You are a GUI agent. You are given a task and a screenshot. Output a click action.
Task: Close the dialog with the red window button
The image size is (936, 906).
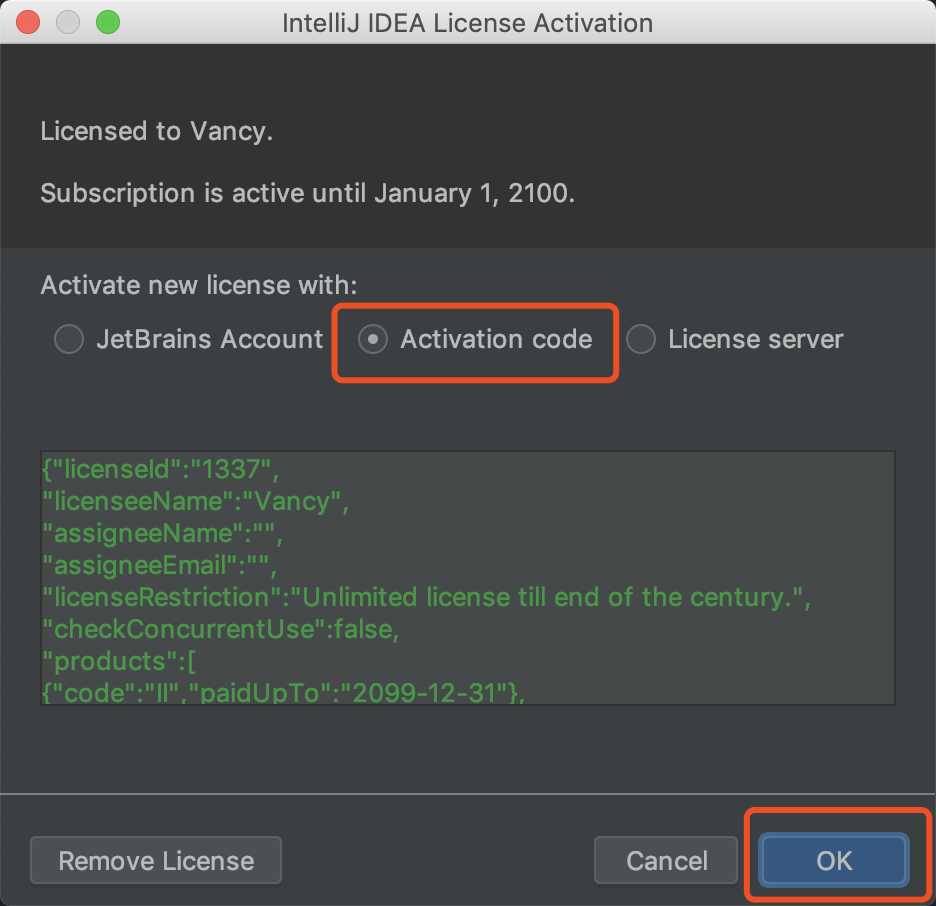click(x=28, y=22)
